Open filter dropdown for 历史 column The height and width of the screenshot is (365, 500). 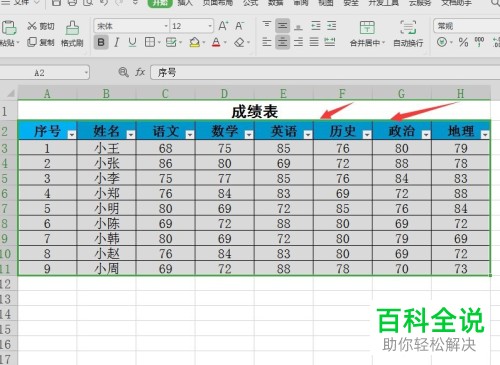367,134
